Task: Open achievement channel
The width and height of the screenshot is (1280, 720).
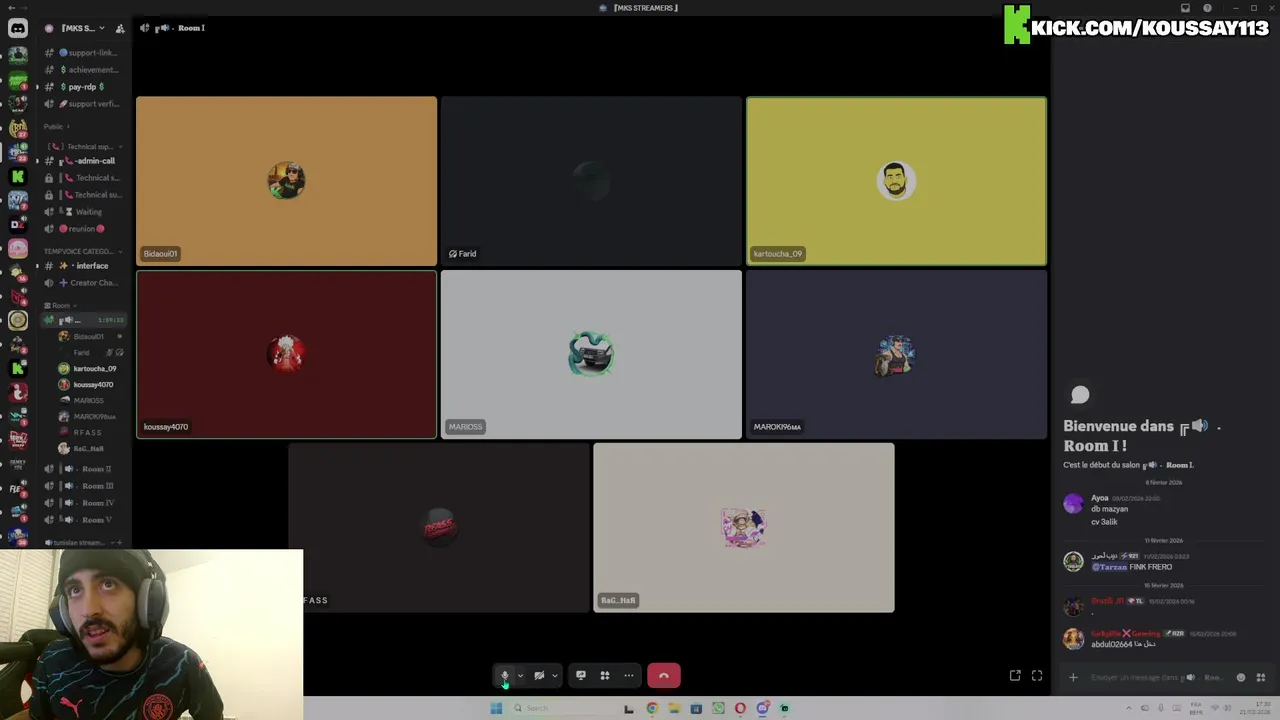Action: (82, 70)
